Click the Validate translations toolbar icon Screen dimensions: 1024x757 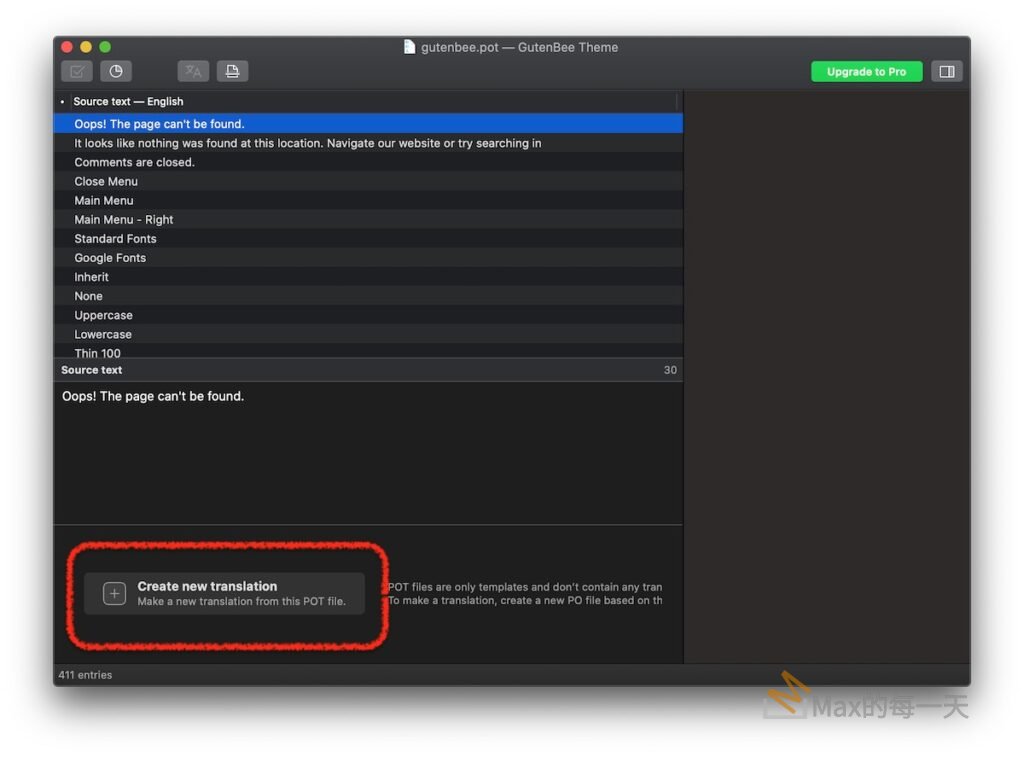(x=77, y=71)
